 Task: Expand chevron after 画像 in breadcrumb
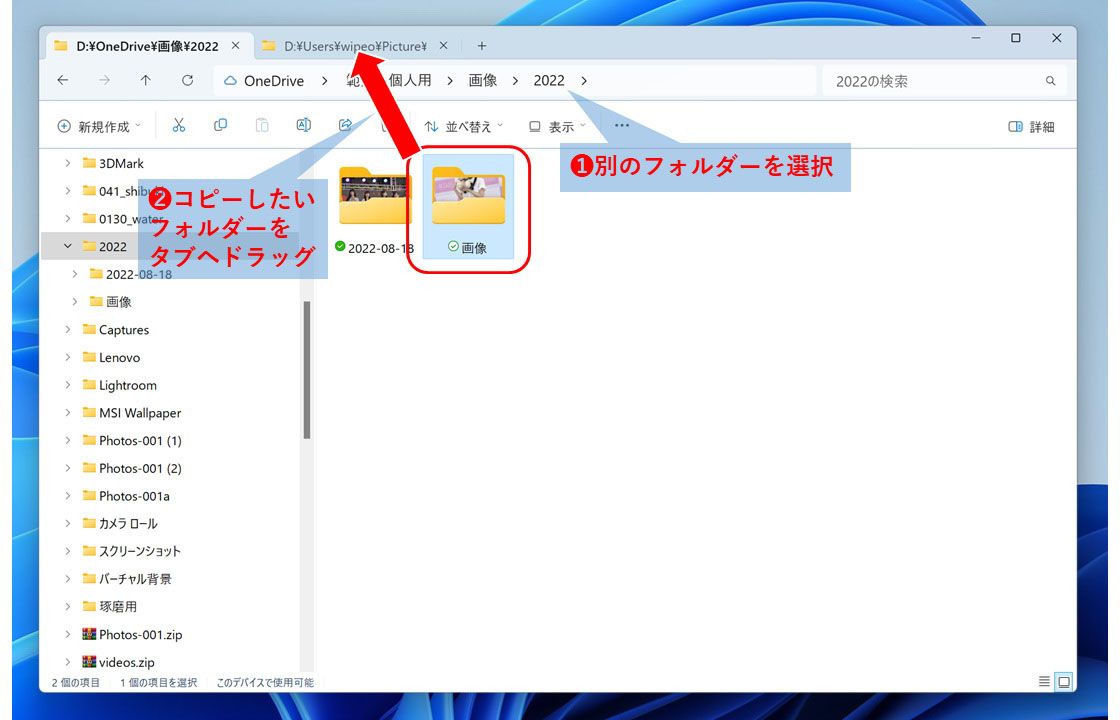pos(515,81)
